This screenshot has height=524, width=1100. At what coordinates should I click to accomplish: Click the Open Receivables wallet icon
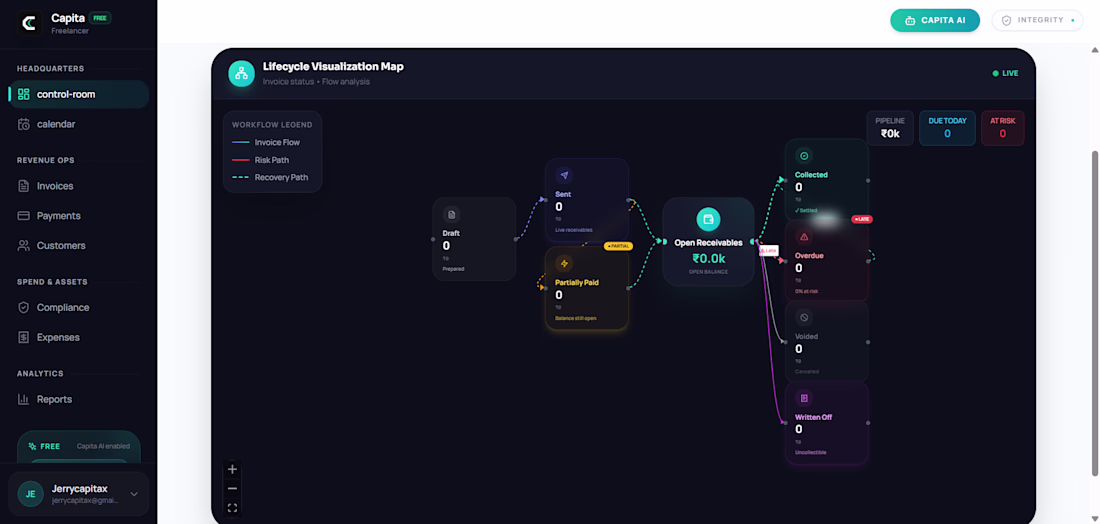pyautogui.click(x=708, y=219)
